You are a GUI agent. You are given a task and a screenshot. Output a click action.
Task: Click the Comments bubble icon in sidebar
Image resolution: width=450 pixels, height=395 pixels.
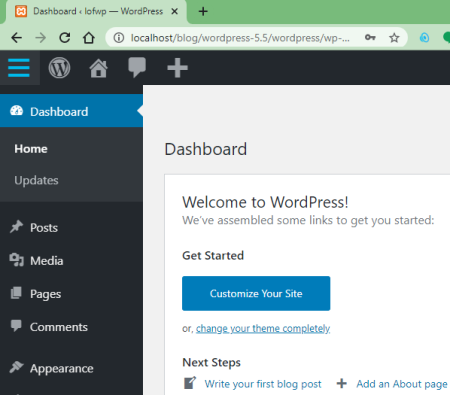point(16,326)
